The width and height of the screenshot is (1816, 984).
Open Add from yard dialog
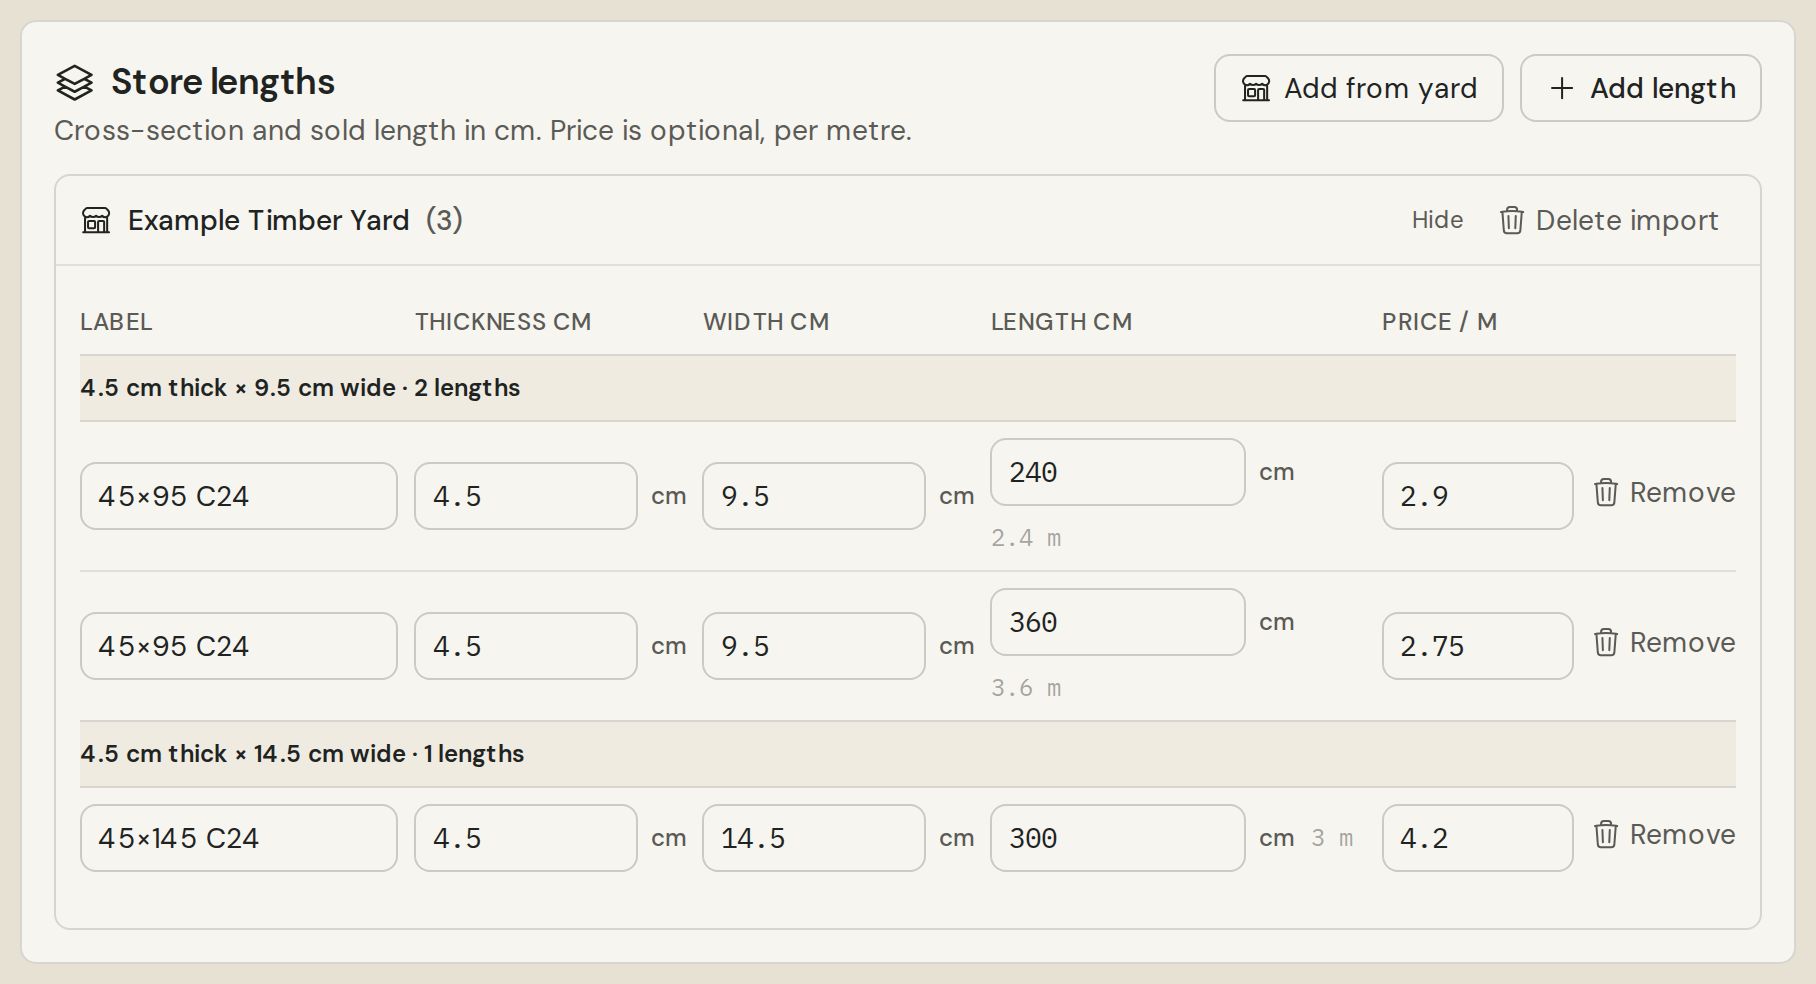(1358, 88)
